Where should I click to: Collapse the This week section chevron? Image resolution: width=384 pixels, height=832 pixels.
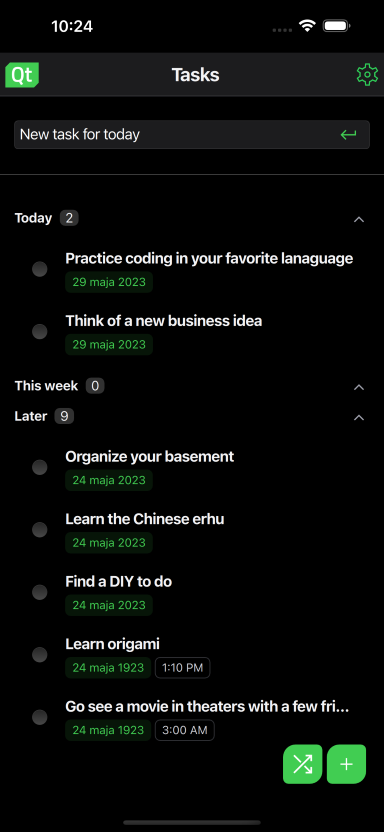coord(359,387)
